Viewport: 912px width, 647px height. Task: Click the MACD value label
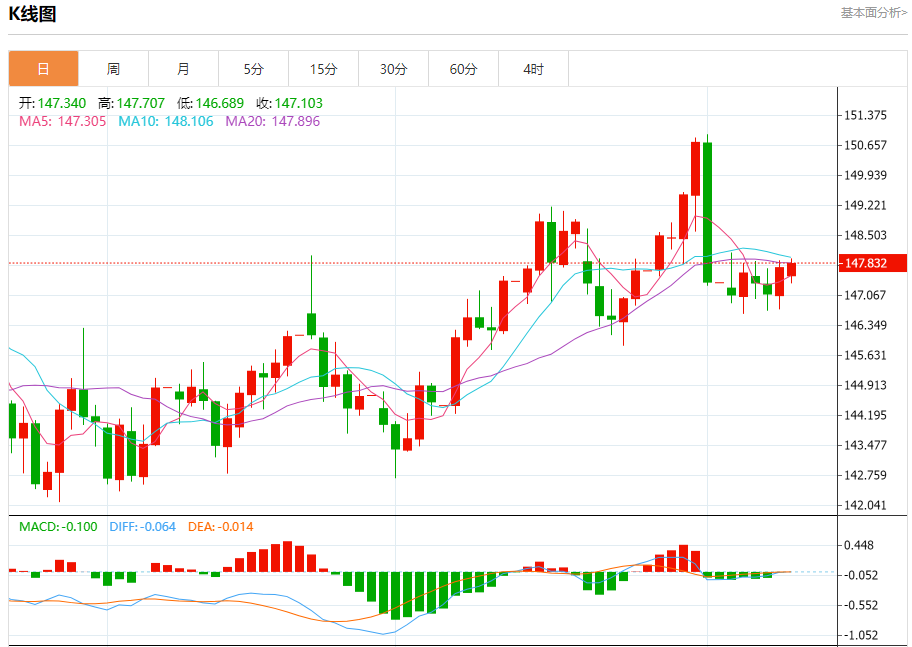[x=58, y=527]
